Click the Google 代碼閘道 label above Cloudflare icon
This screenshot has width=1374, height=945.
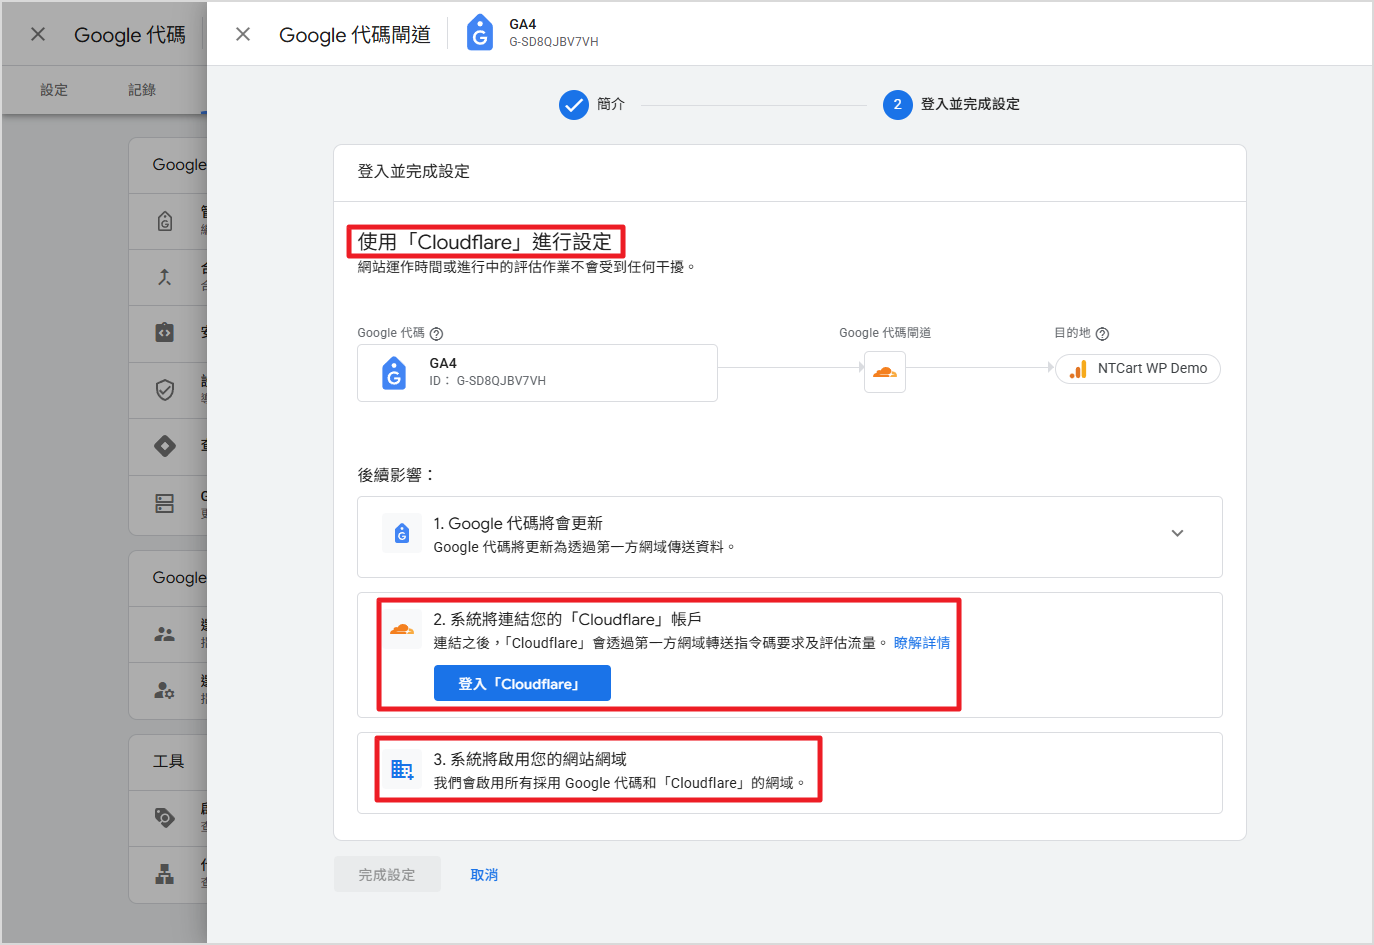click(885, 333)
